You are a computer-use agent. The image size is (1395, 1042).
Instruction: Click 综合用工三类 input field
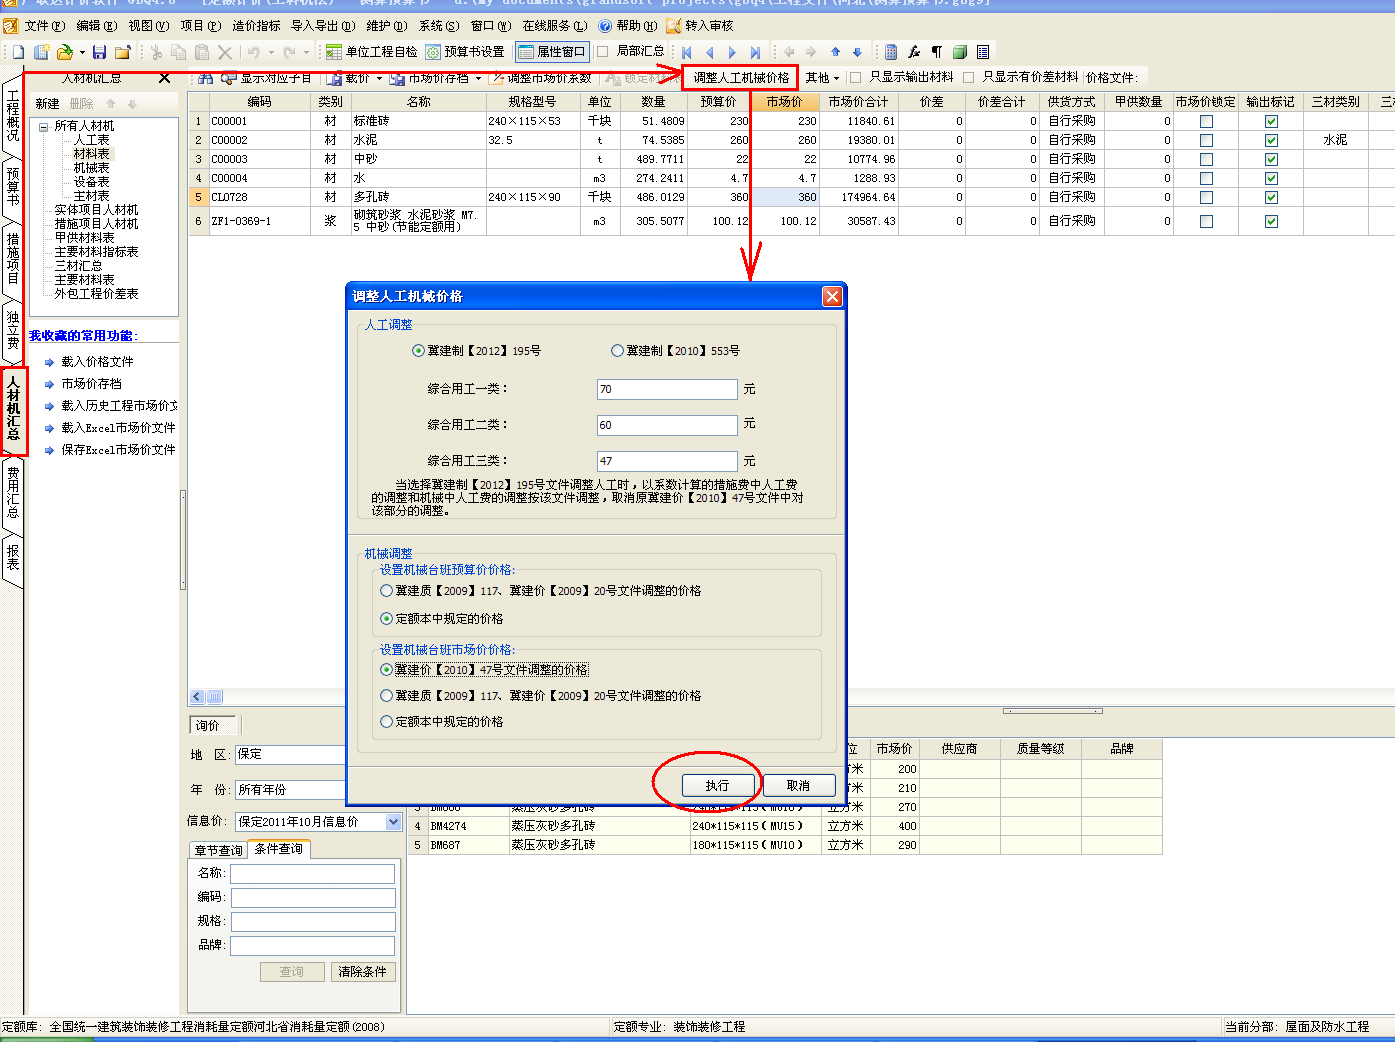(667, 461)
